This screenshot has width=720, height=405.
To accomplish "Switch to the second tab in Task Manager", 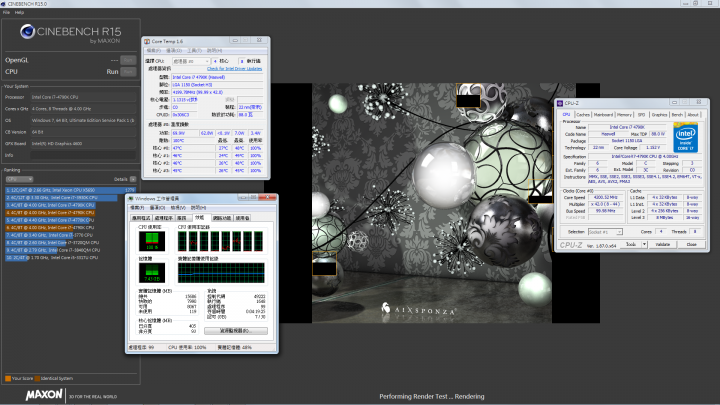I will pos(163,218).
